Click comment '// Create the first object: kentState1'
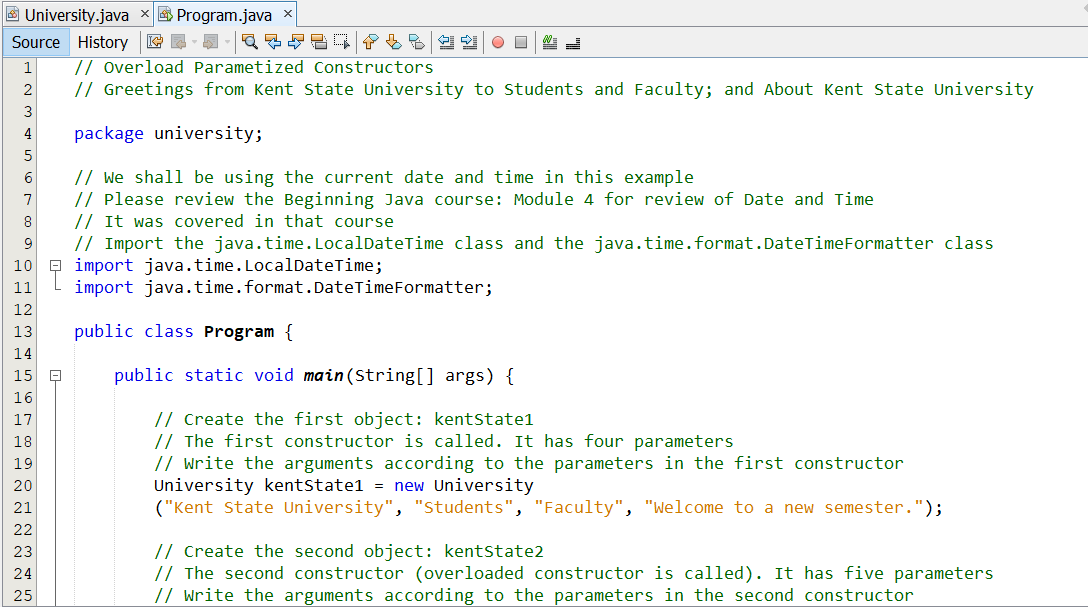 (x=344, y=419)
